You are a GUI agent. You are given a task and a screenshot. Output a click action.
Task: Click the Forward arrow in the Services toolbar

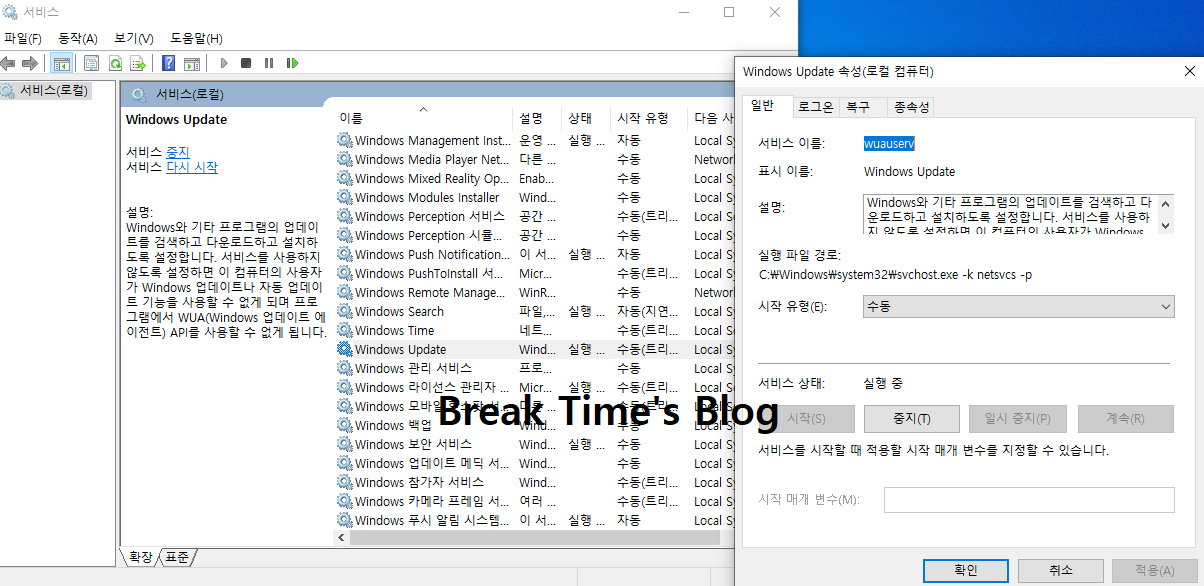tap(30, 63)
